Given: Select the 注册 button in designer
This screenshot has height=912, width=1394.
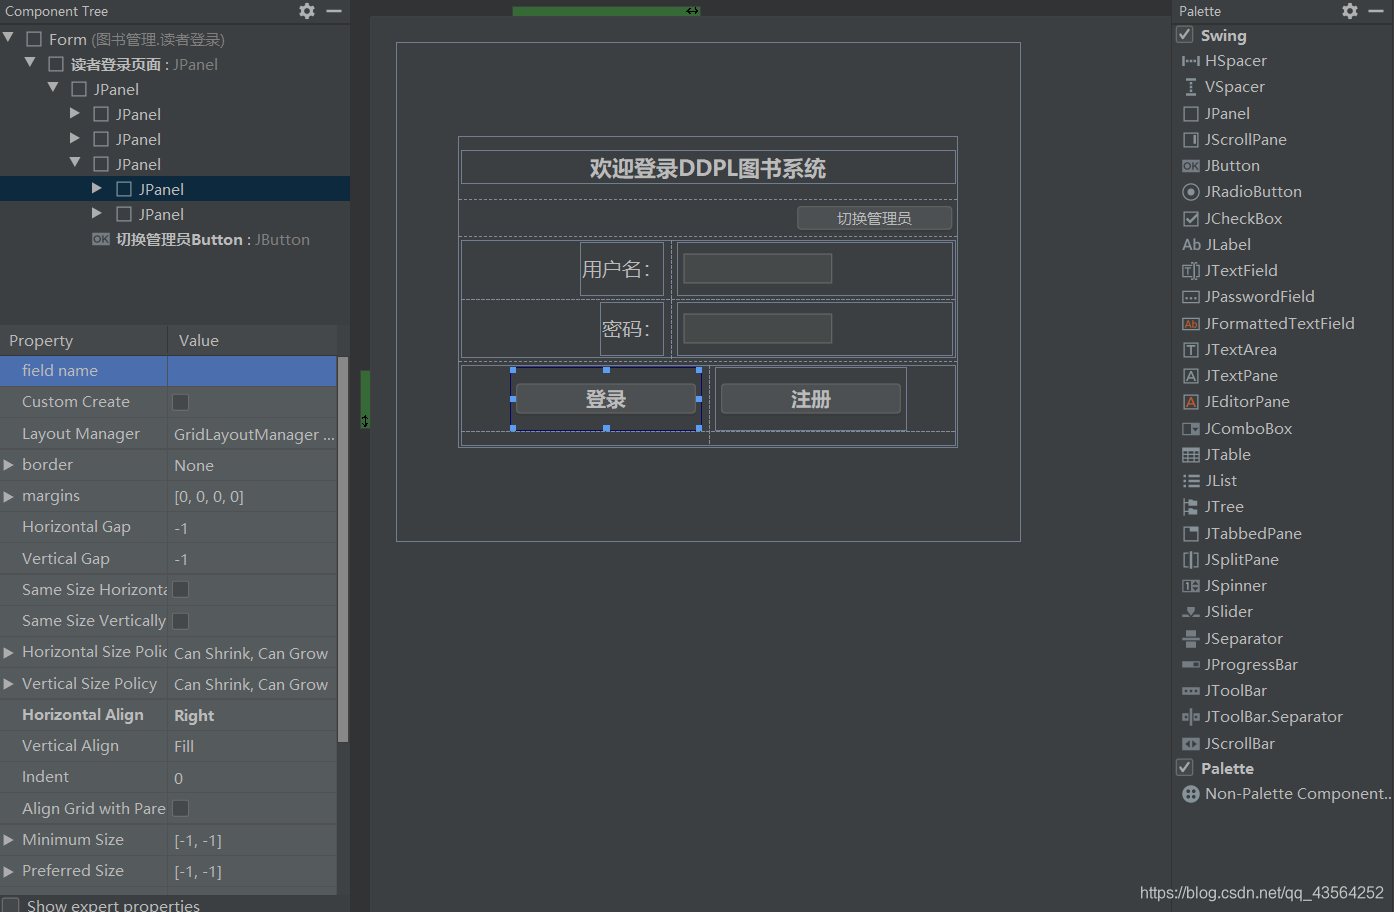Looking at the screenshot, I should pos(811,399).
